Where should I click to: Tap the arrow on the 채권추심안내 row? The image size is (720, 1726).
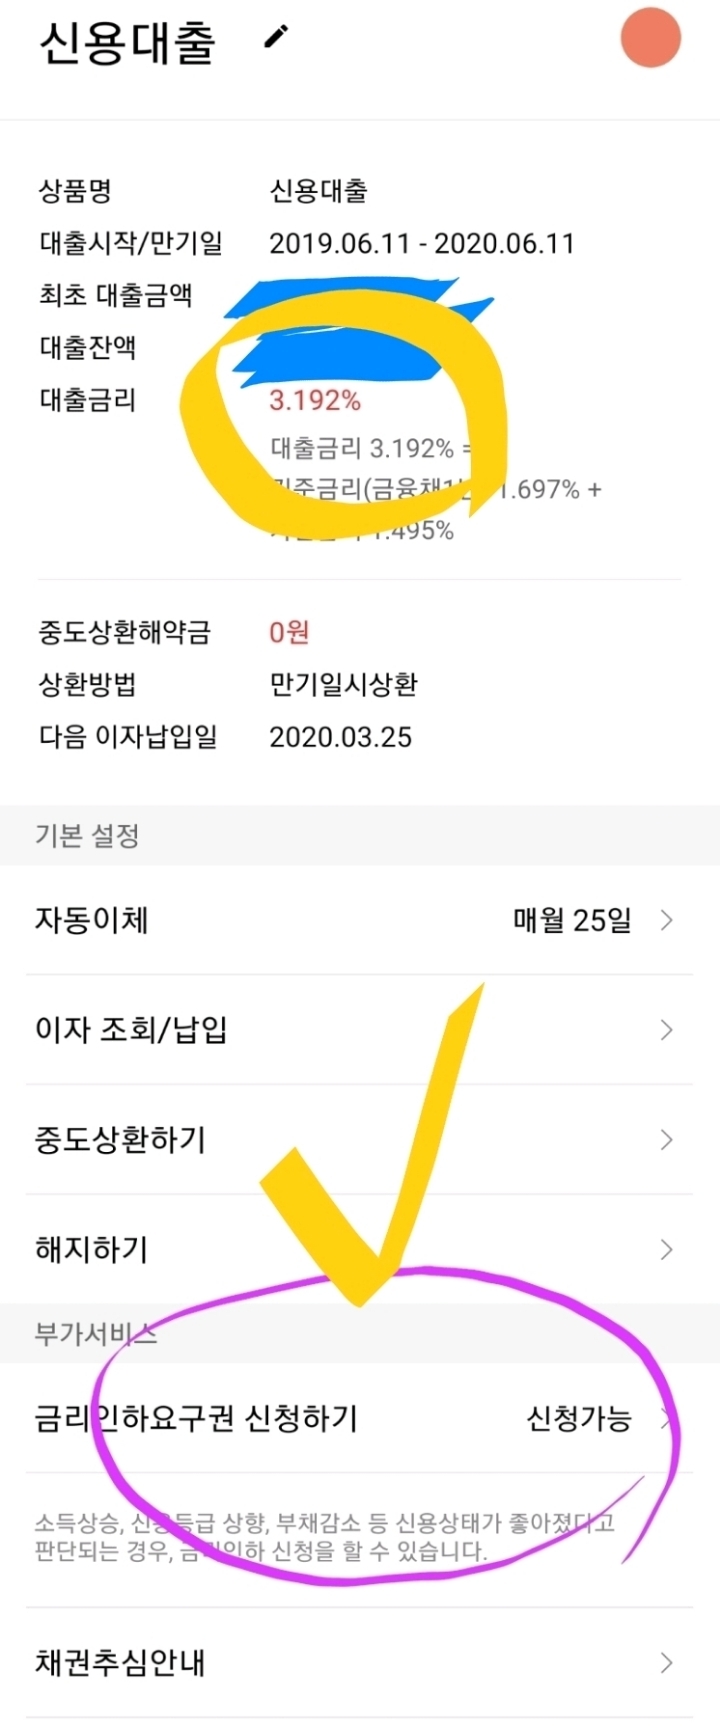click(x=666, y=1663)
